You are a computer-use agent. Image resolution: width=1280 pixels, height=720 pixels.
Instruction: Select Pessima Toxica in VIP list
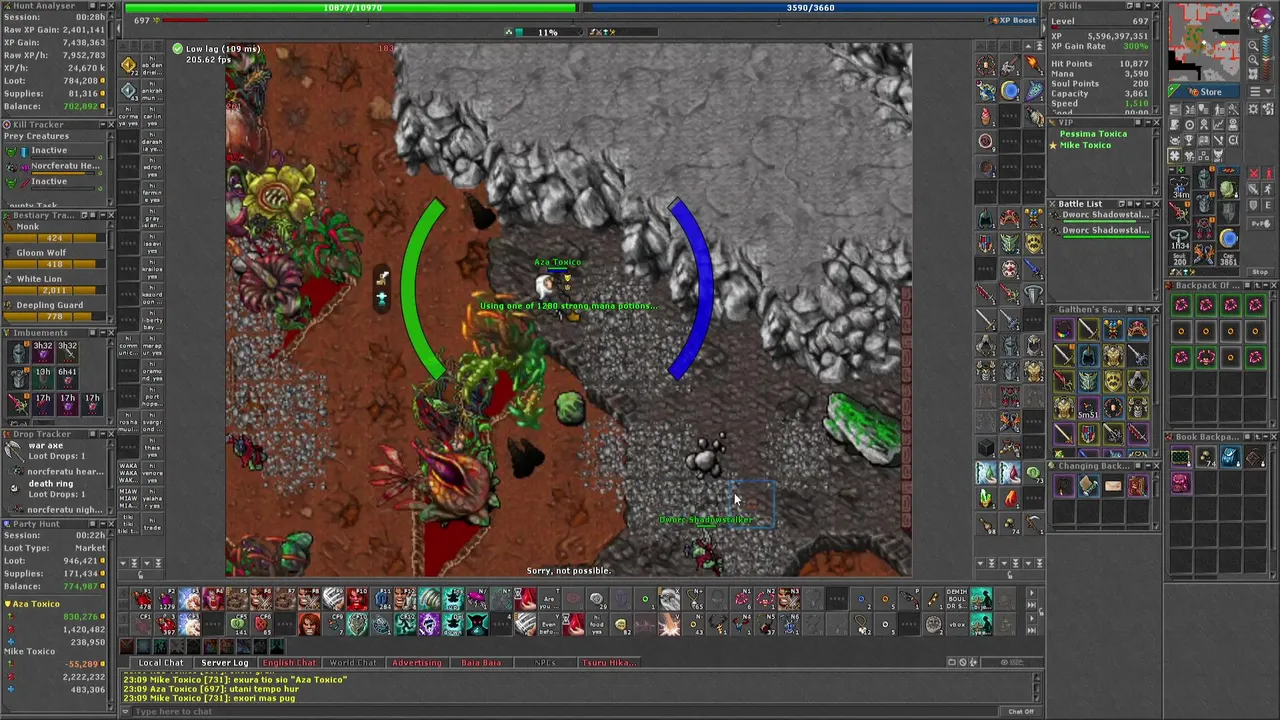[1093, 134]
